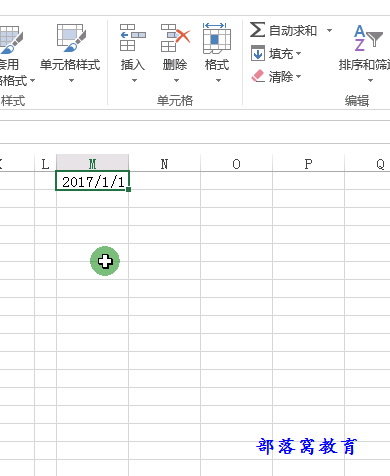Click the Format cells icon

pos(217,38)
